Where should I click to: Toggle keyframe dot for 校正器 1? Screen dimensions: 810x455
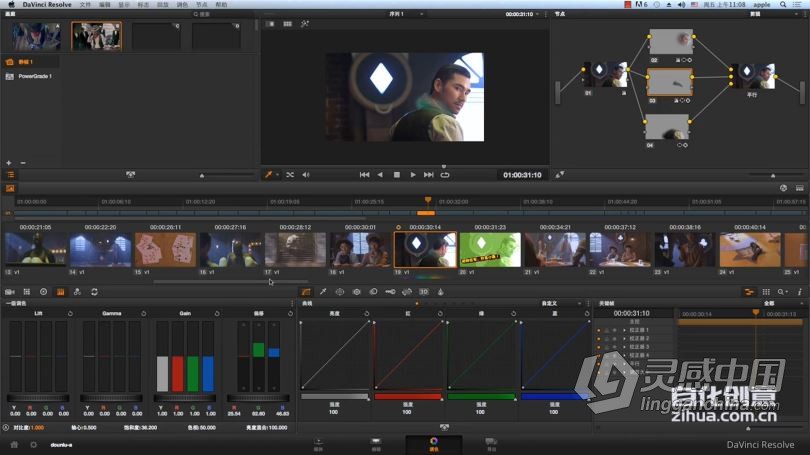coord(599,330)
